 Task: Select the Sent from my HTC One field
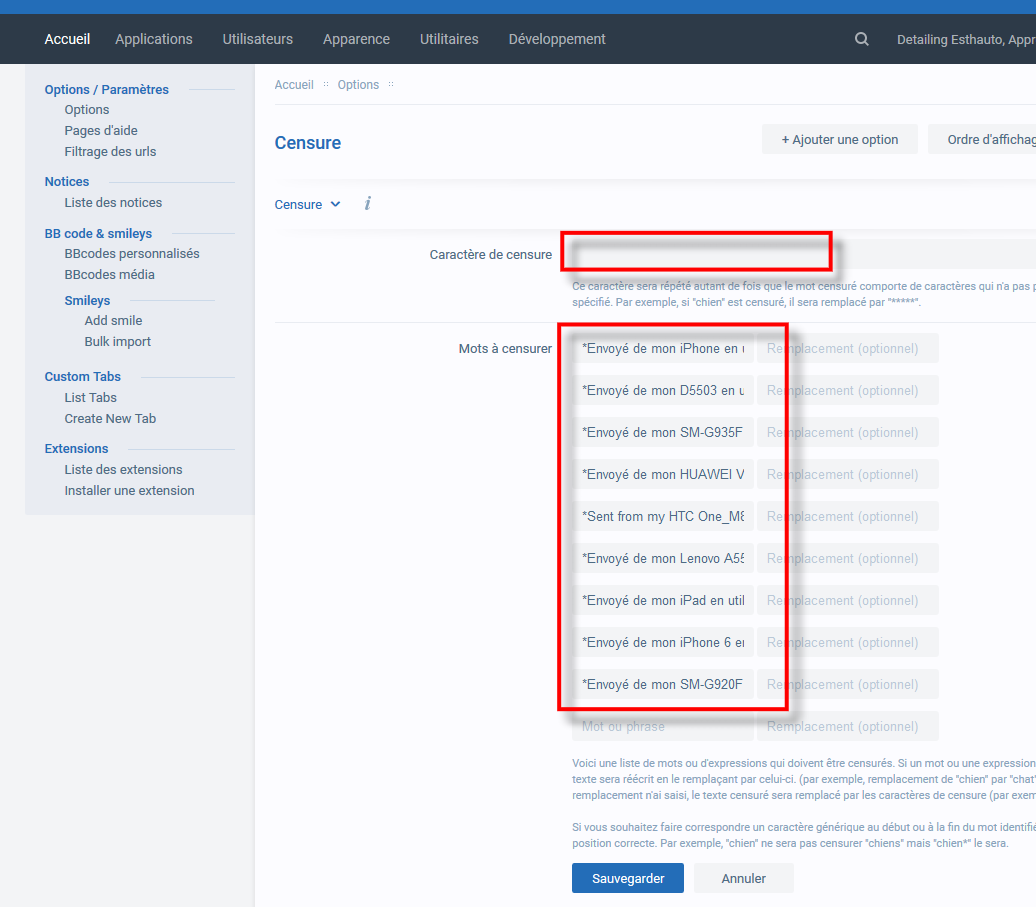(663, 516)
